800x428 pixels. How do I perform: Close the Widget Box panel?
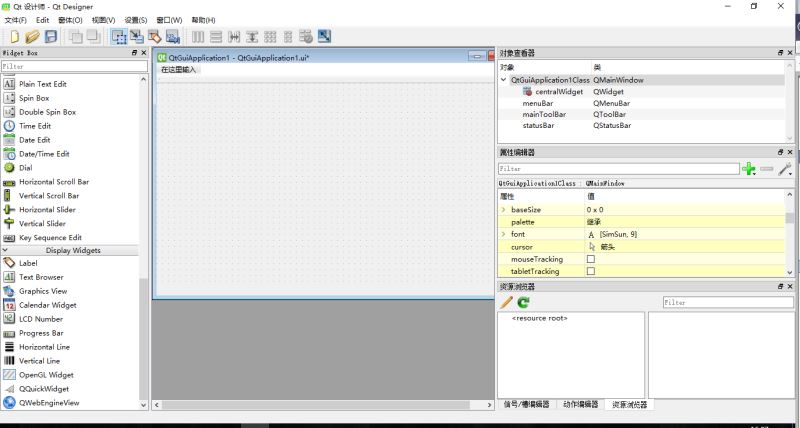143,53
